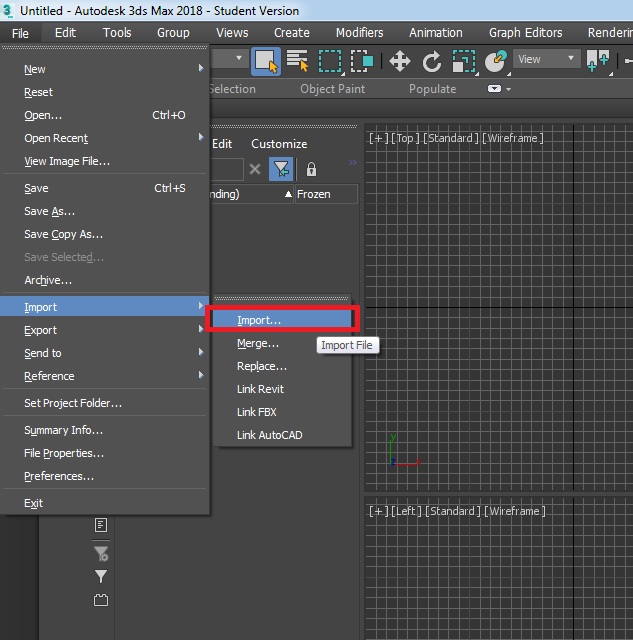633x640 pixels.
Task: Open the Object Paint ribbon tab
Action: 333,89
